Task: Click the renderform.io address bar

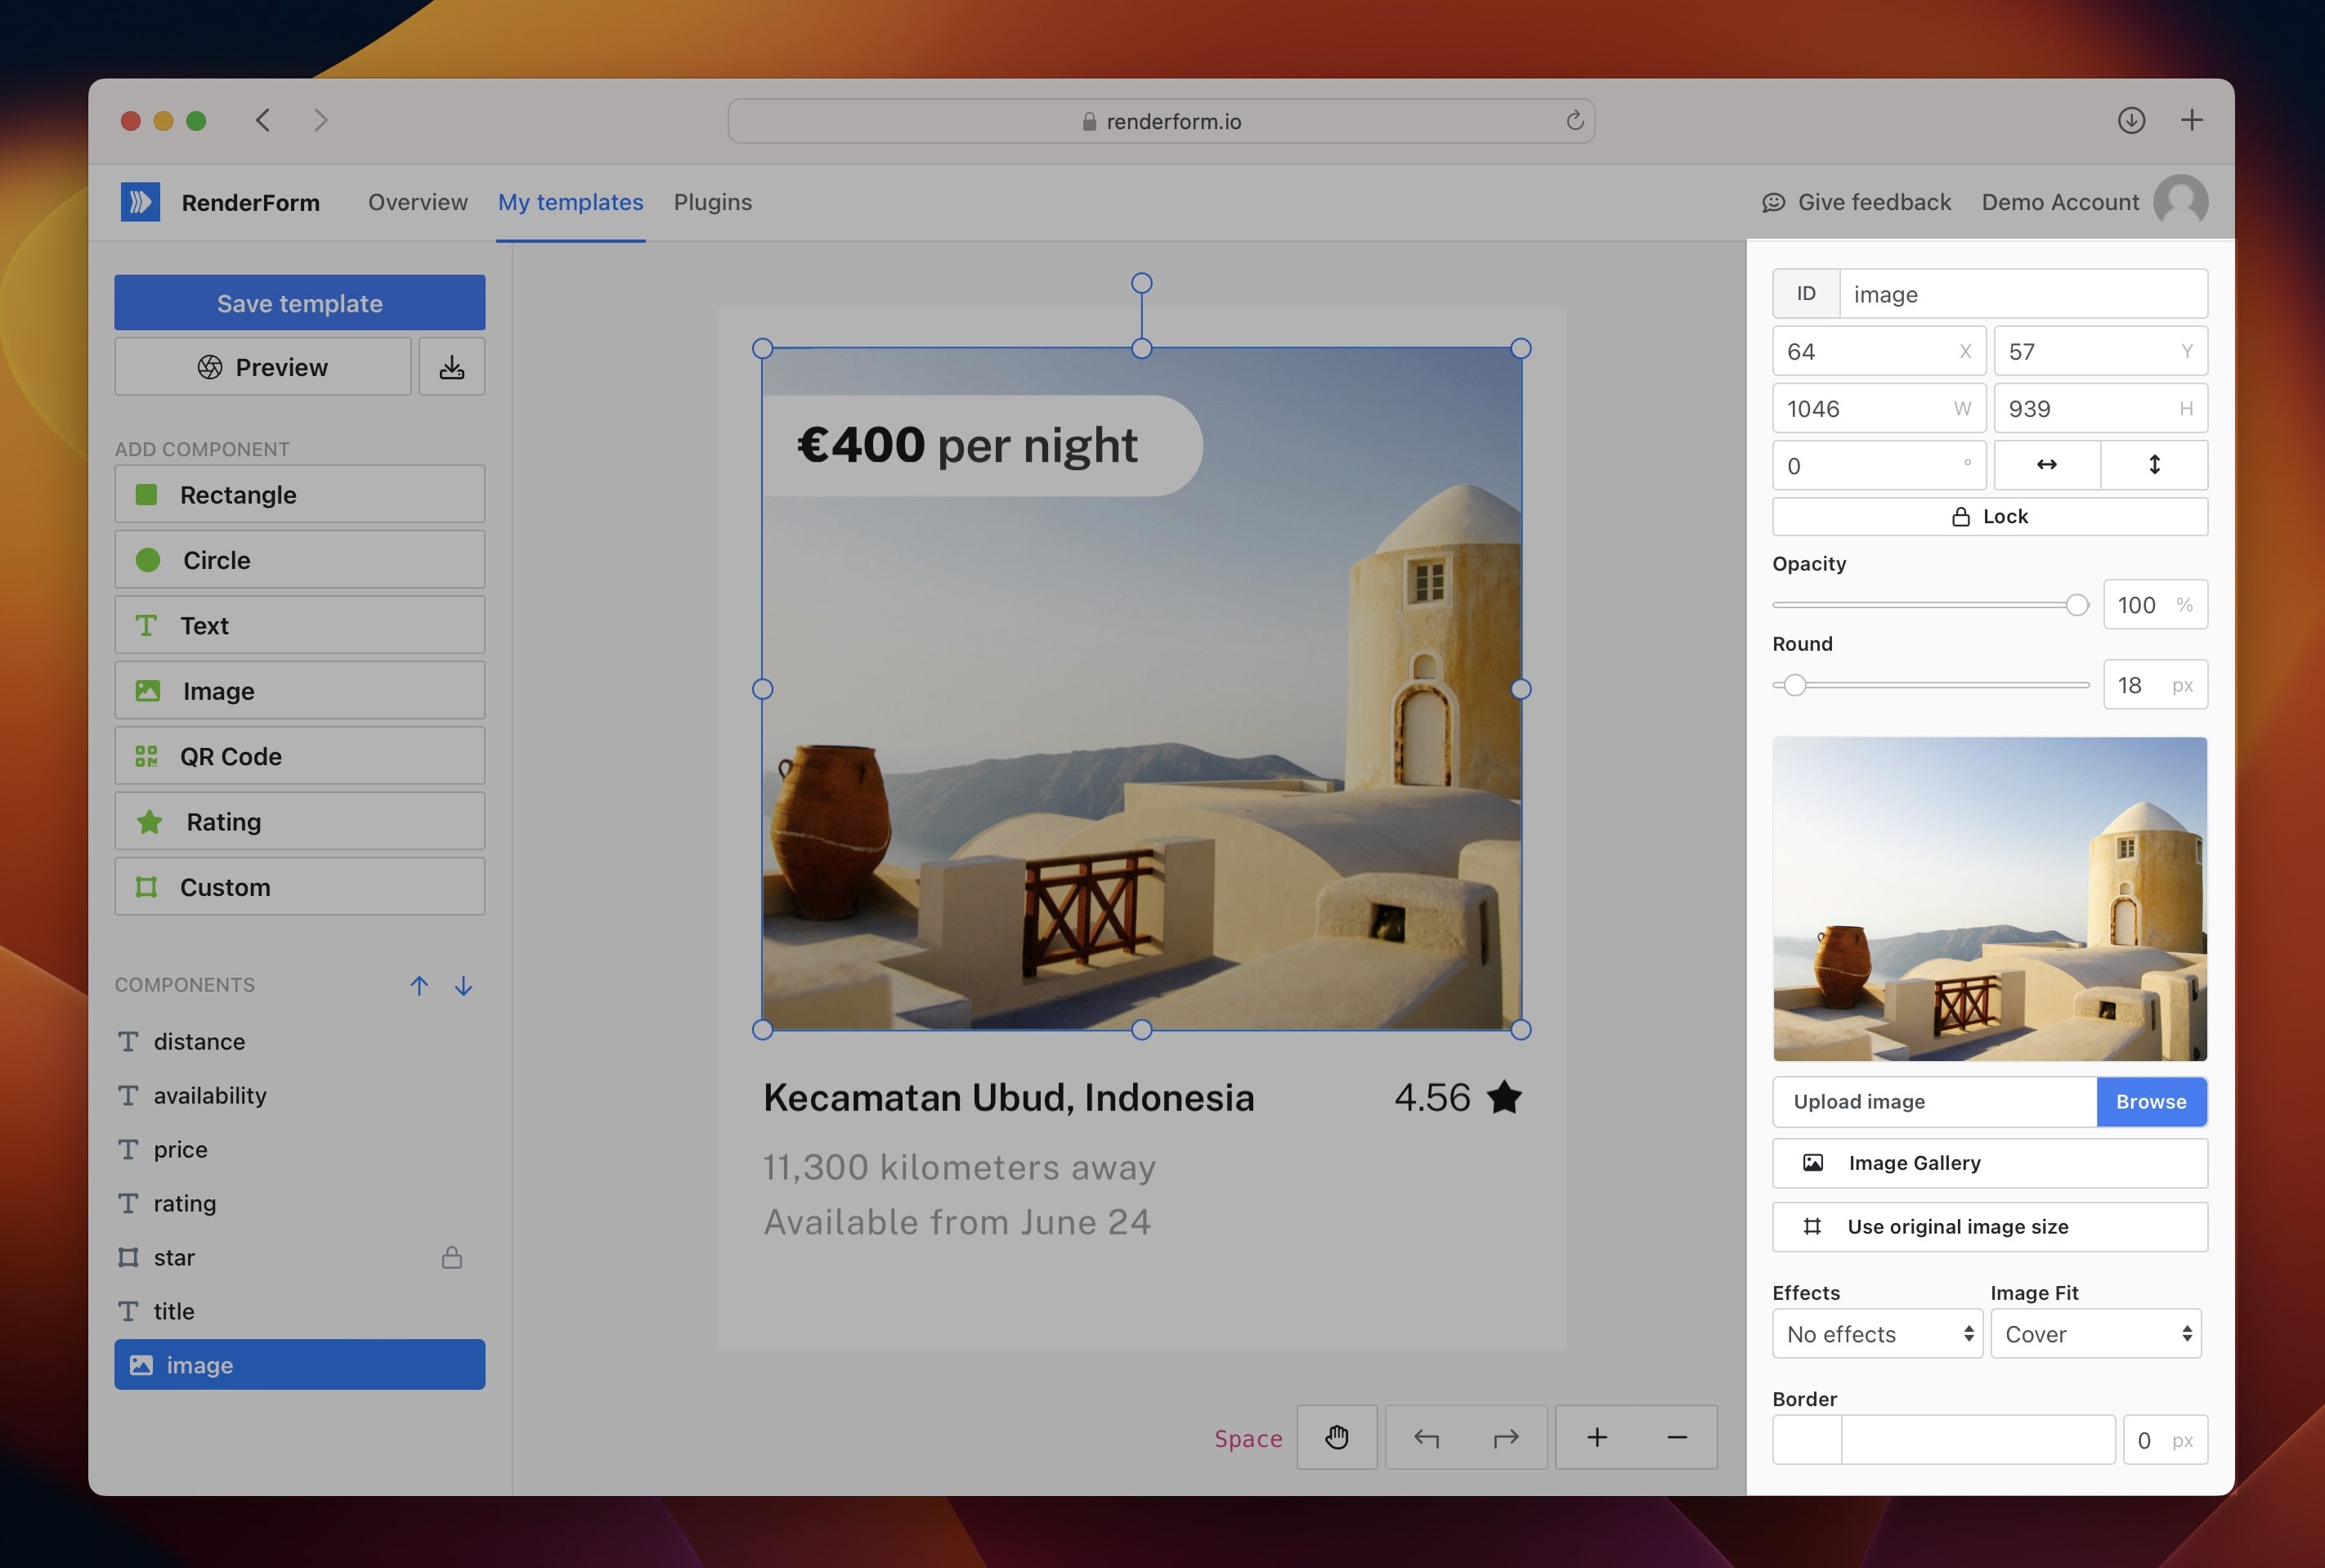Action: pos(1161,121)
